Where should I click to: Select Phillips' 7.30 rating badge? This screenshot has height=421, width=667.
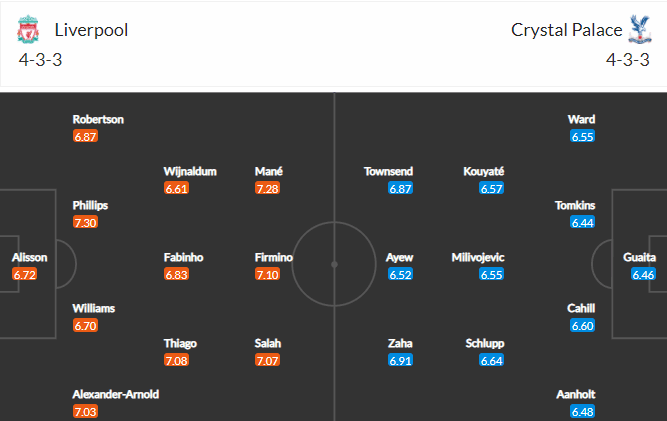86,222
